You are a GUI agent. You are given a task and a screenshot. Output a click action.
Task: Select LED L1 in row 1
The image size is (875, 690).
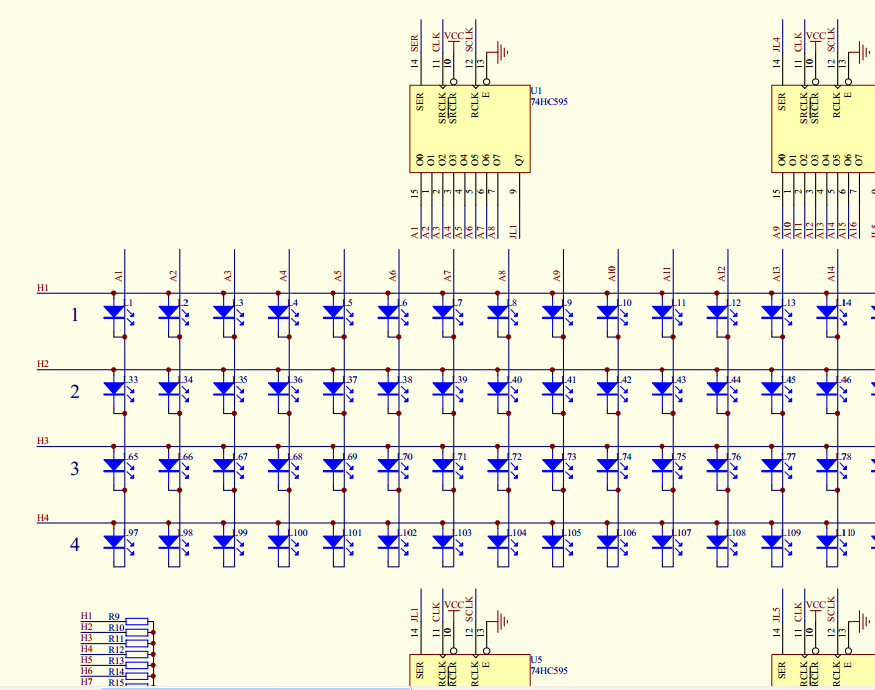[x=114, y=312]
